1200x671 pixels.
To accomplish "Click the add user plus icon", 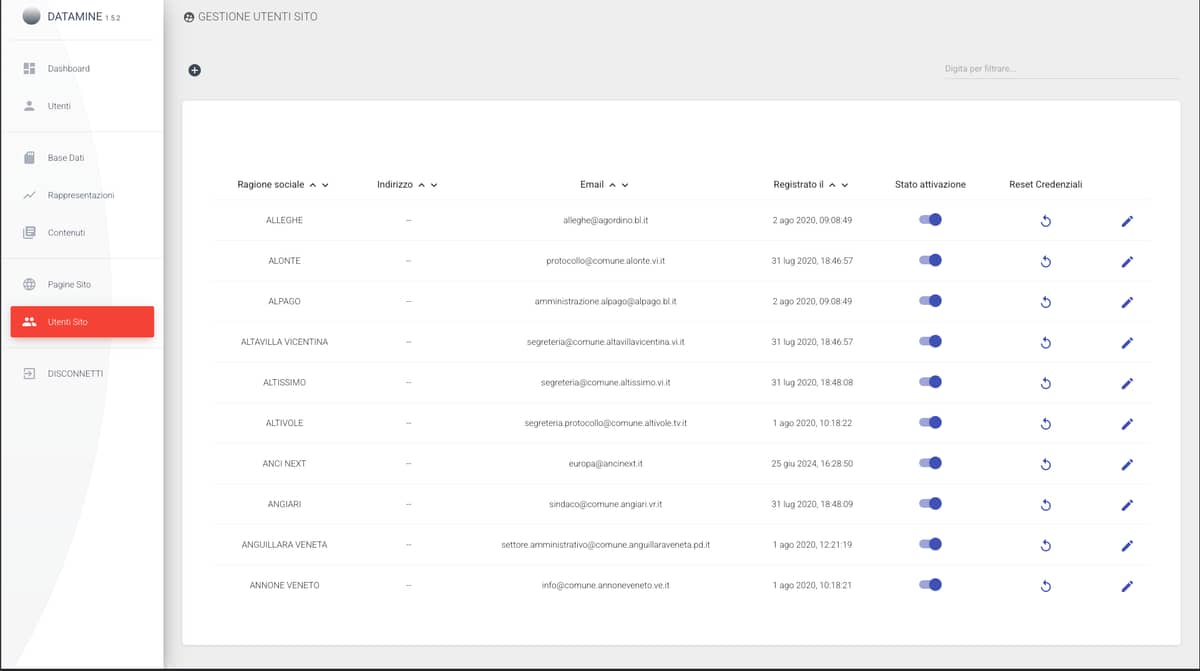I will click(194, 70).
